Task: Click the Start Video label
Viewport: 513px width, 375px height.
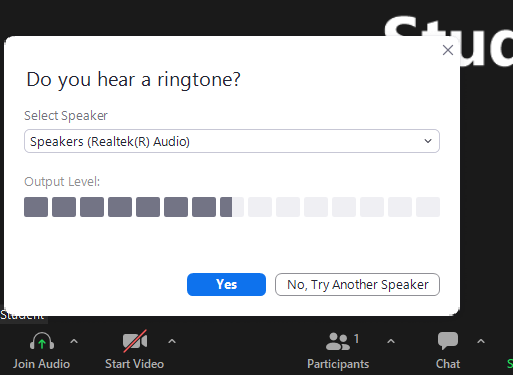Action: [134, 364]
